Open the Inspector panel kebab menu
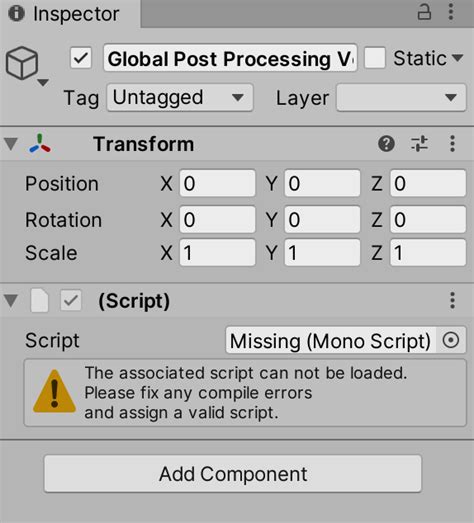Viewport: 474px width, 523px height. [451, 12]
